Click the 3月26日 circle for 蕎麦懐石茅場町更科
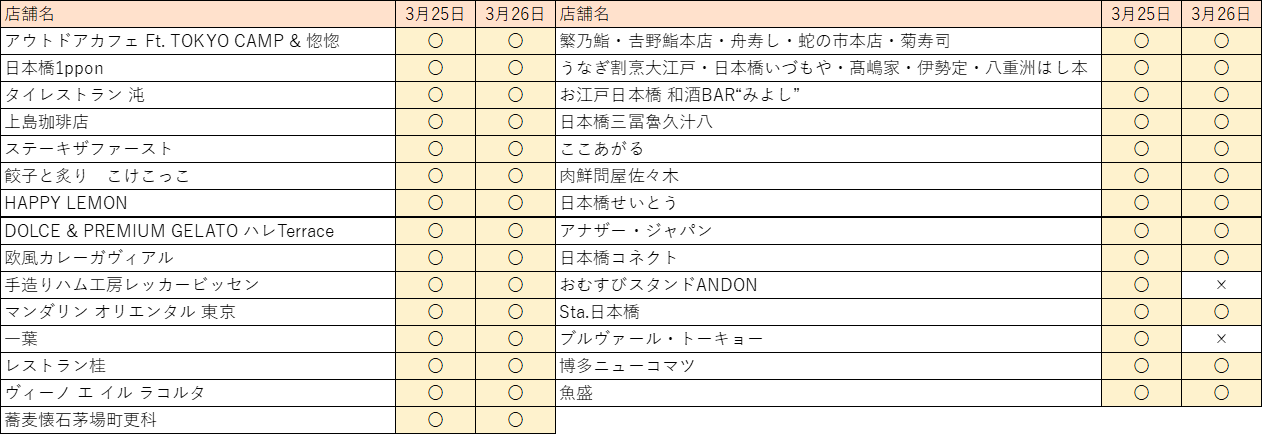This screenshot has height=435, width=1263. [x=516, y=420]
